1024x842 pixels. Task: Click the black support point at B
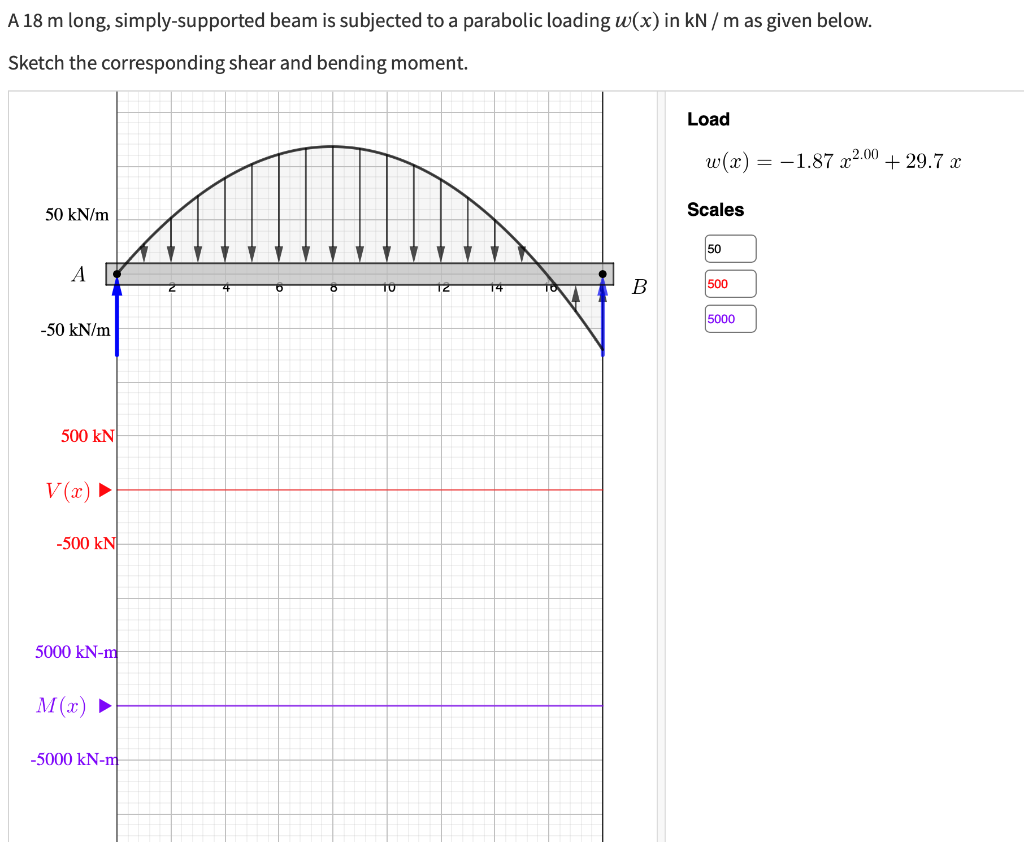[603, 274]
